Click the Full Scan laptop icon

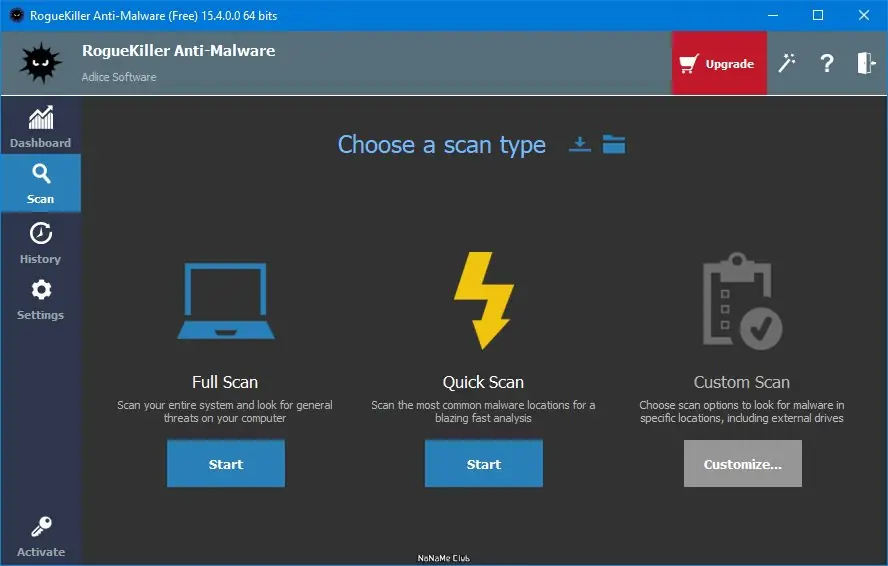coord(225,301)
